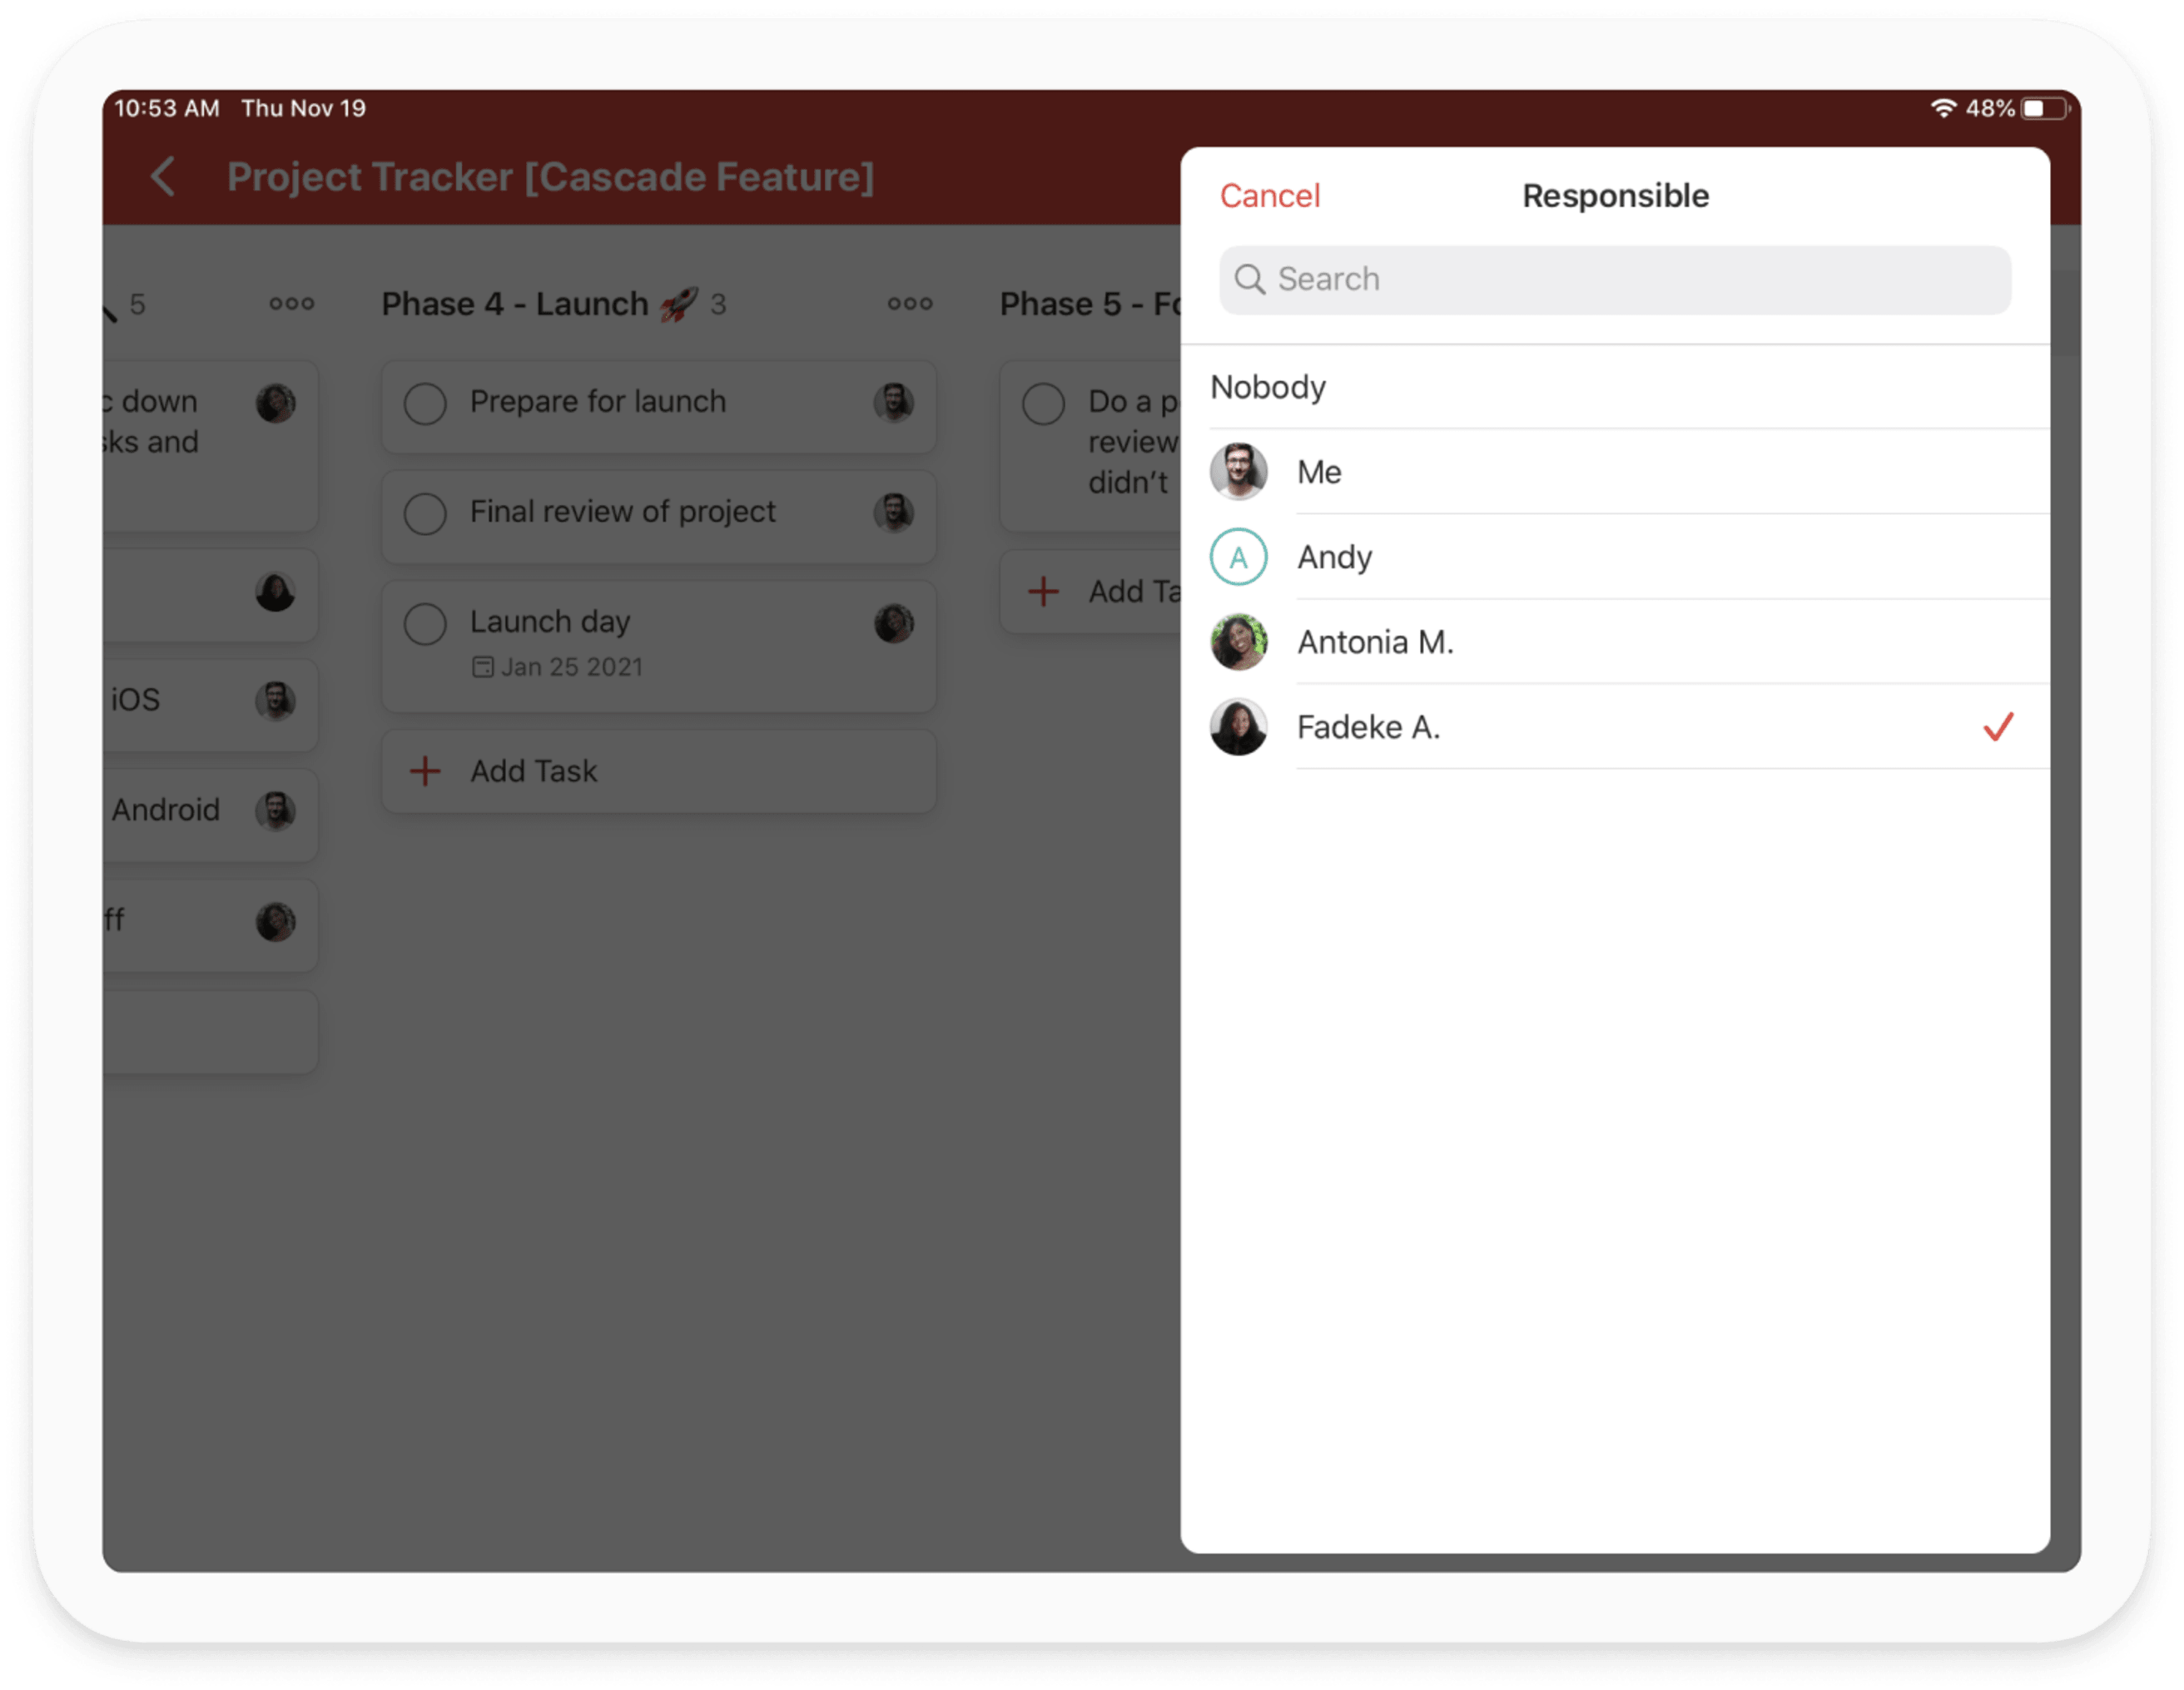Mark Final review of project complete
This screenshot has width=2184, height=1690.
click(x=425, y=513)
